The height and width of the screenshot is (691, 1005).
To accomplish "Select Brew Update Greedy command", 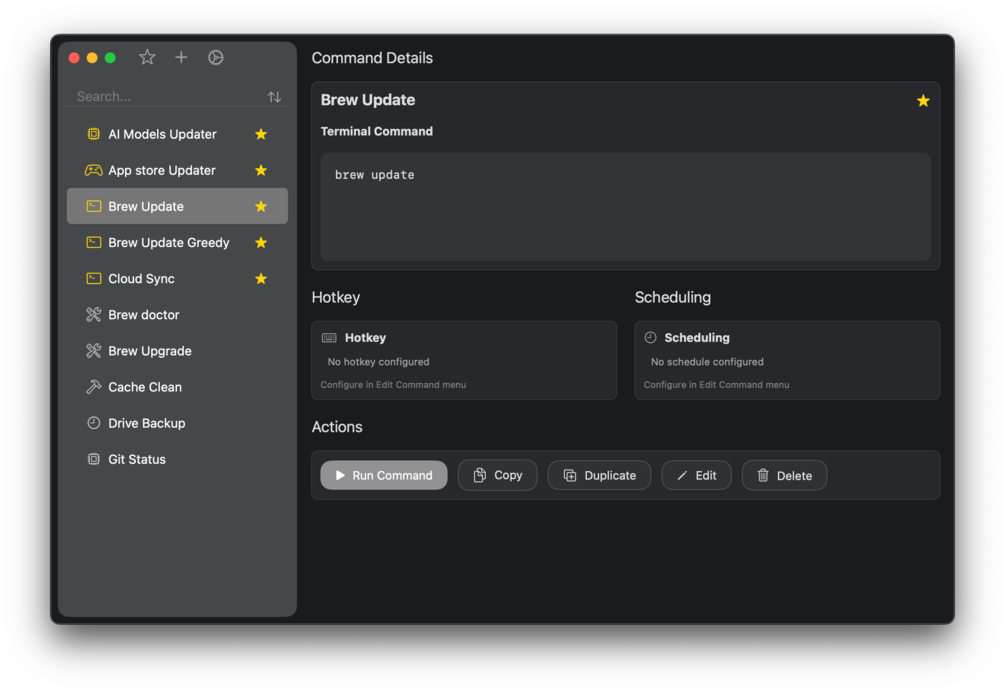I will click(178, 242).
